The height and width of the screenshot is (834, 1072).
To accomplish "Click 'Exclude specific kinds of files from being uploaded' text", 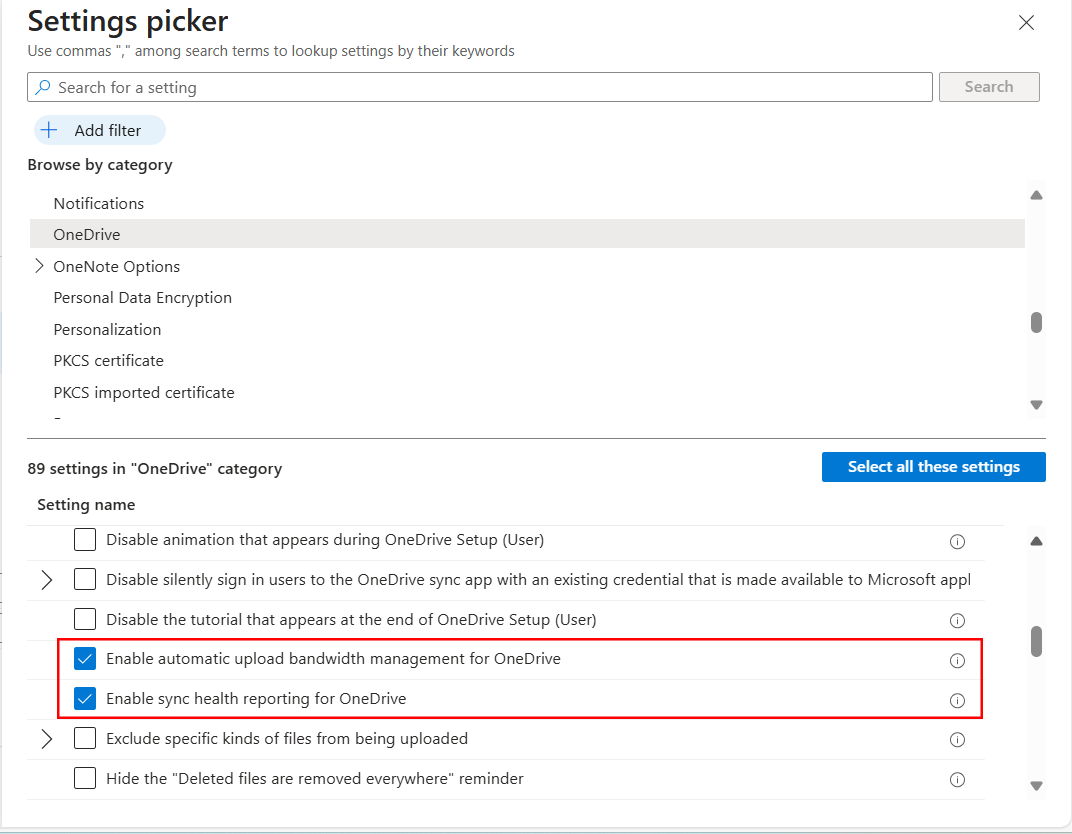I will coord(287,739).
